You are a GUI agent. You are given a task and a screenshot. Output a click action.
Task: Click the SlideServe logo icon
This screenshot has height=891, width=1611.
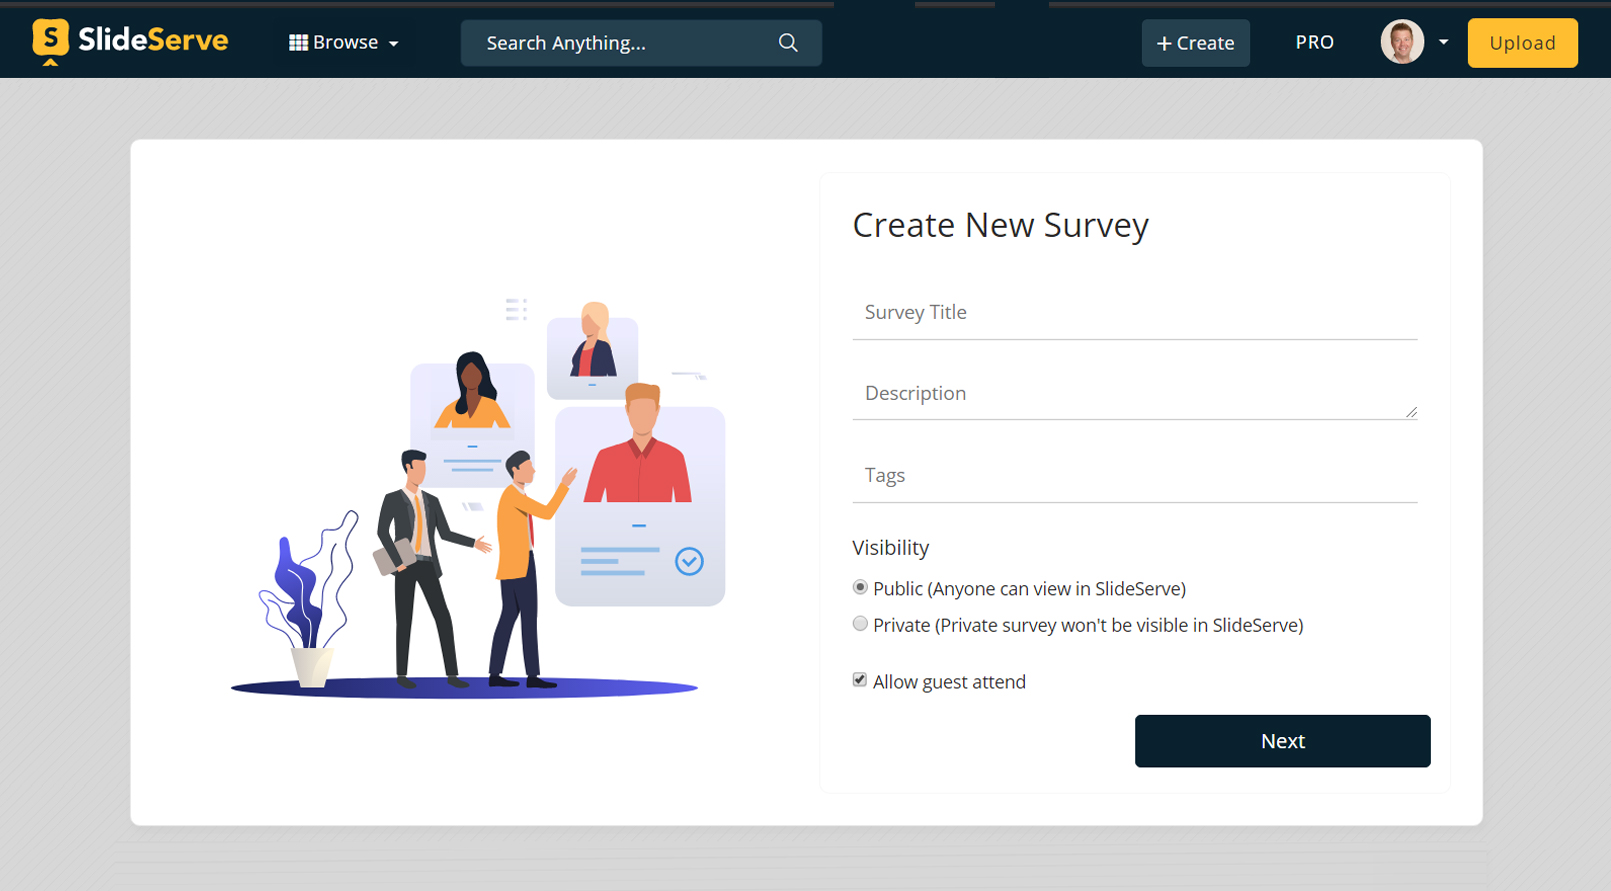click(50, 41)
